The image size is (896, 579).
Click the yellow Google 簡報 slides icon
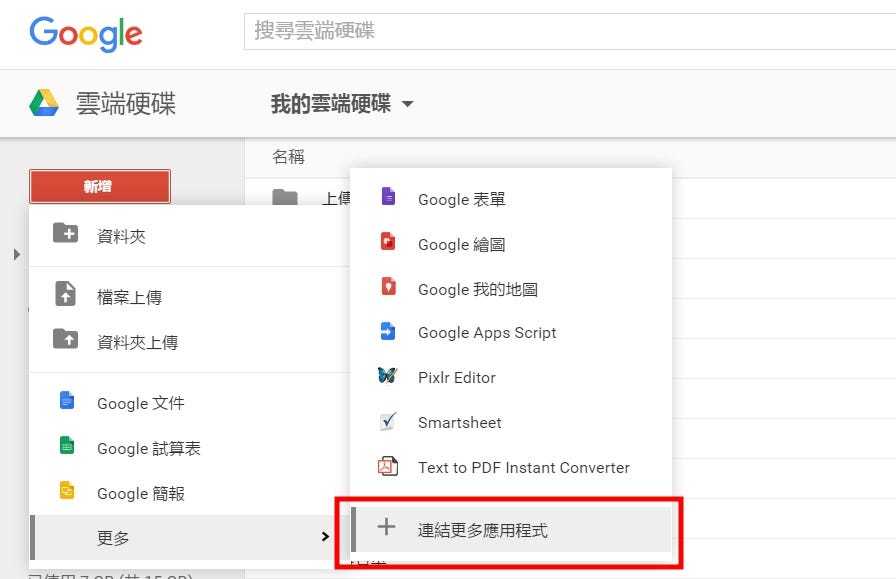(x=67, y=490)
